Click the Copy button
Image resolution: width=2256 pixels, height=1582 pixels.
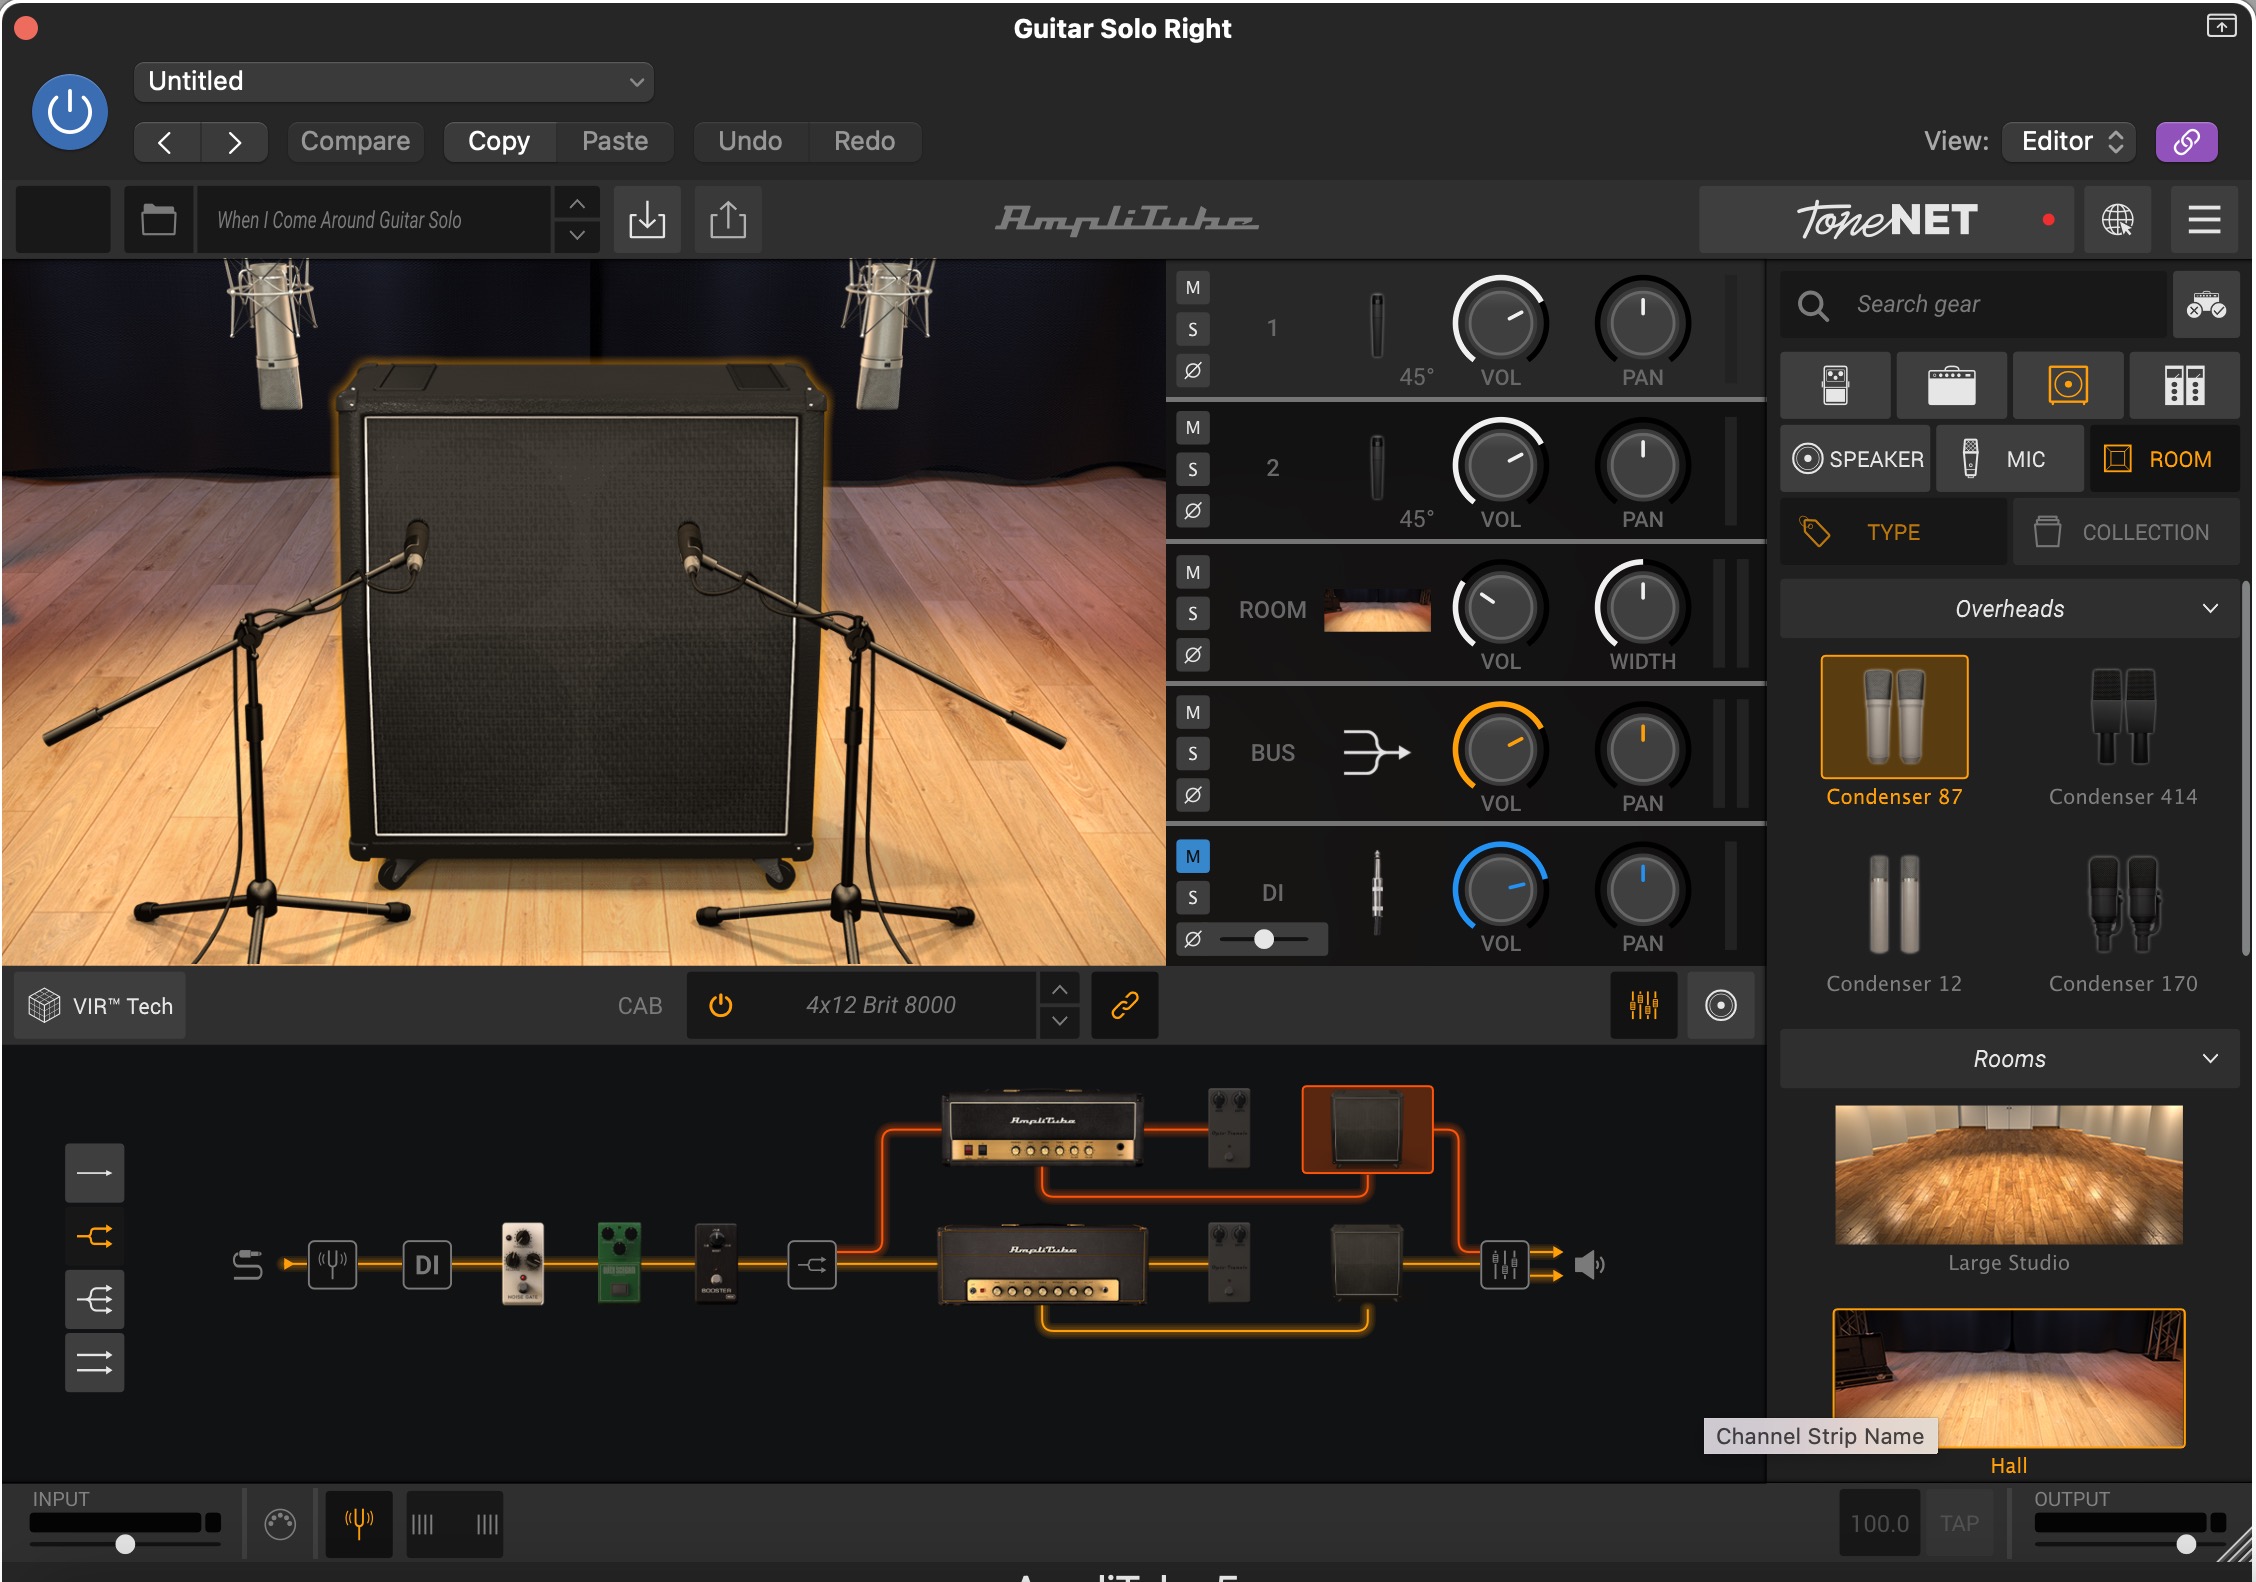pyautogui.click(x=498, y=141)
